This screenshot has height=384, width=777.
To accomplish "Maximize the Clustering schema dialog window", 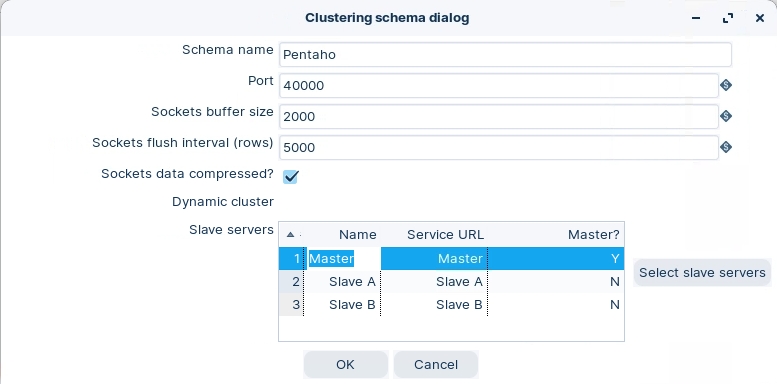I will (x=727, y=18).
